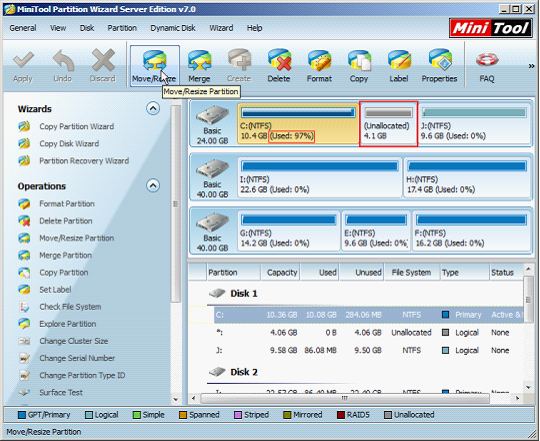Screen dimensions: 540x441
Task: Click Set Label icon in Operations
Action: click(24, 290)
